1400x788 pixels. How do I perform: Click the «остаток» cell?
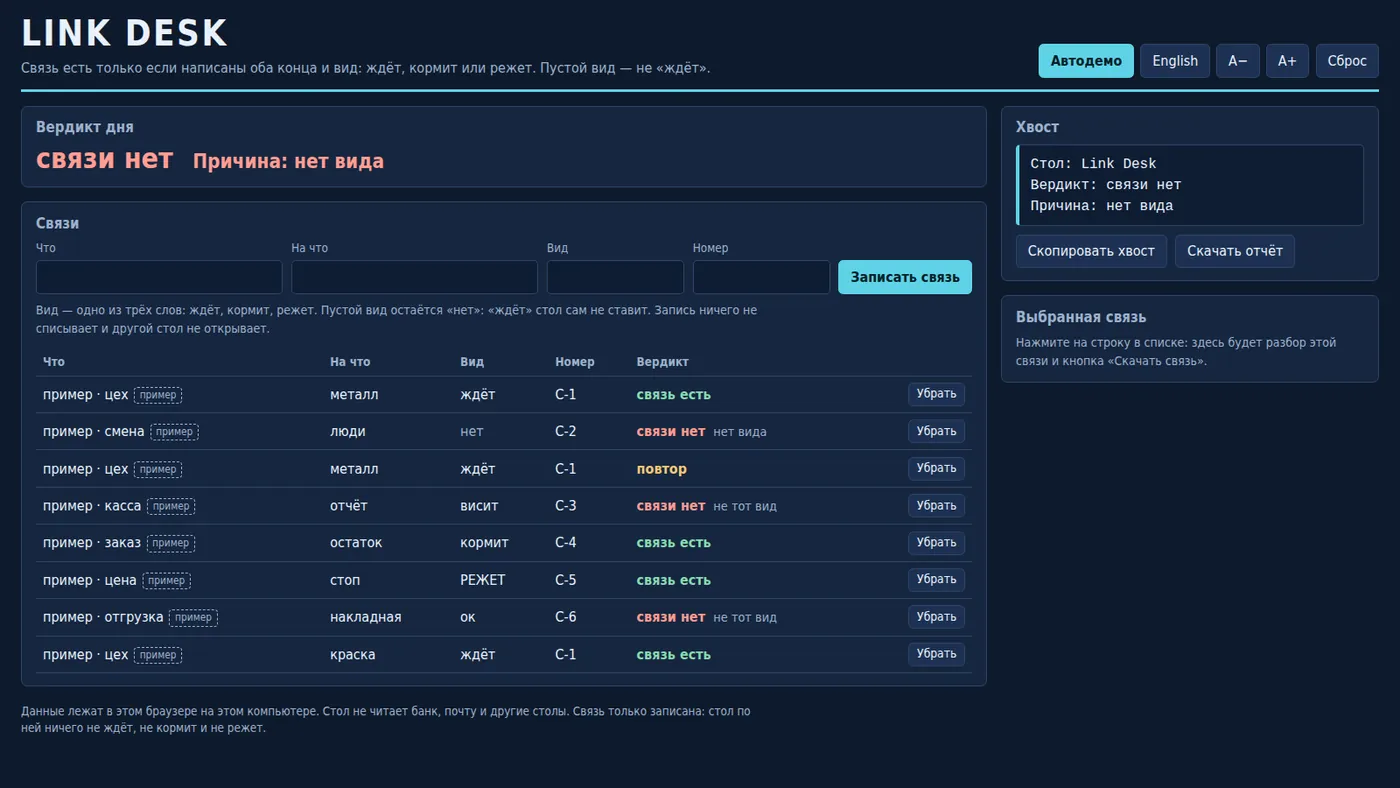(356, 543)
